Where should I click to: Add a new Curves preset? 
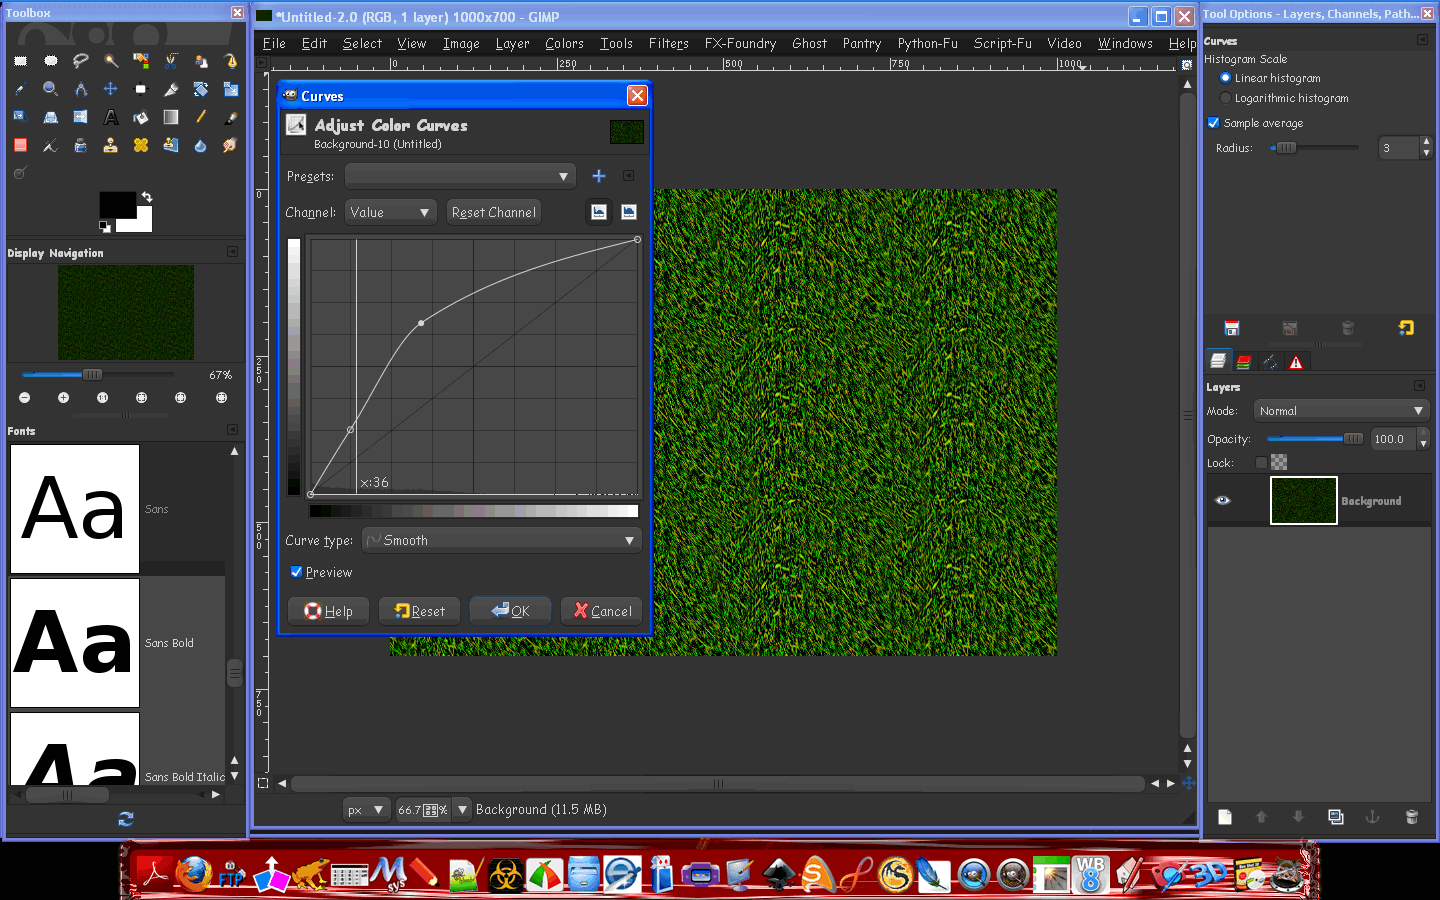pyautogui.click(x=598, y=175)
